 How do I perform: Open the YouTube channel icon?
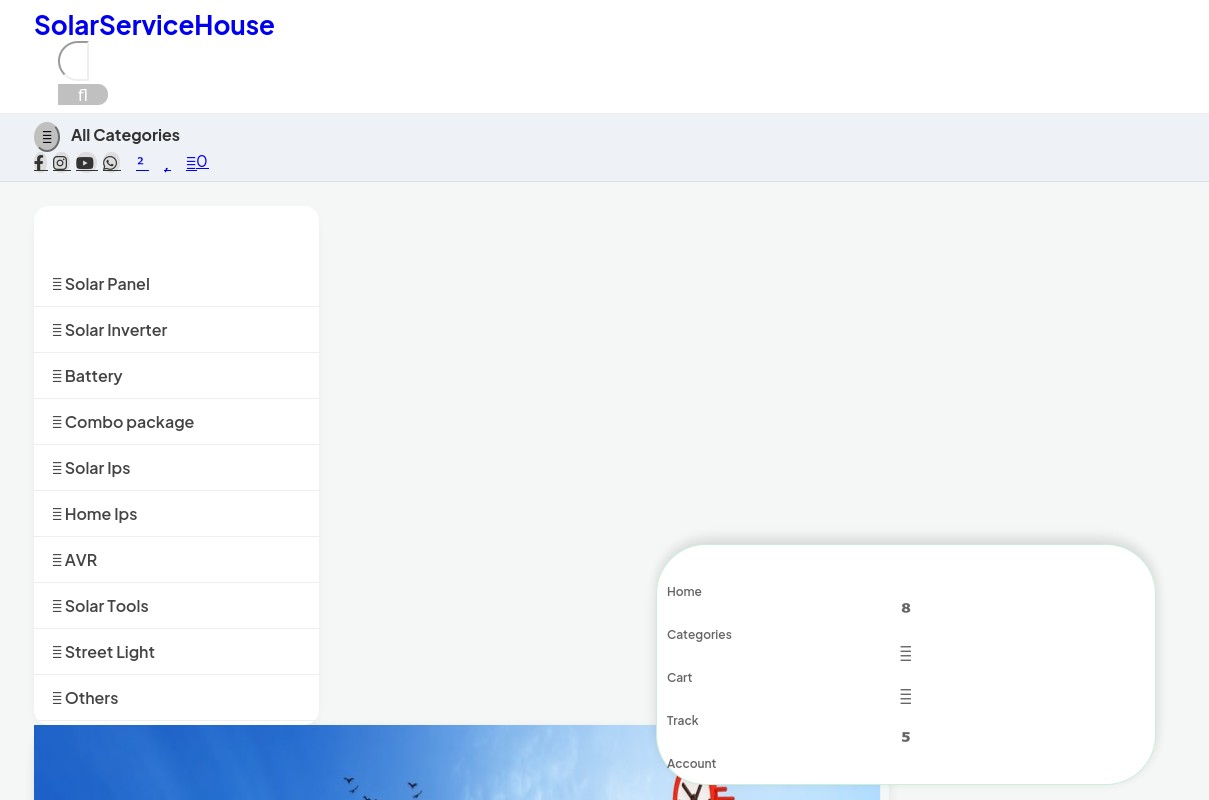[86, 162]
